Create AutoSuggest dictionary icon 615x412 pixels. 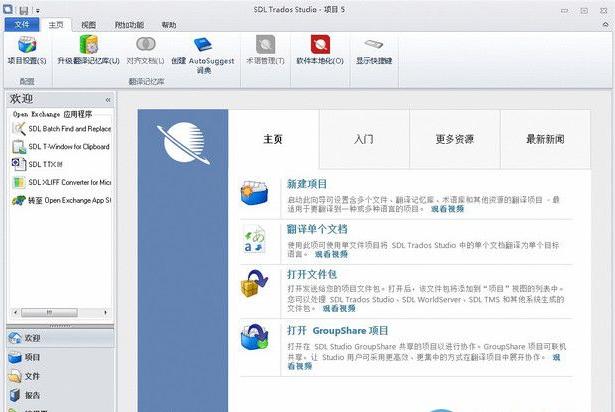tap(203, 45)
